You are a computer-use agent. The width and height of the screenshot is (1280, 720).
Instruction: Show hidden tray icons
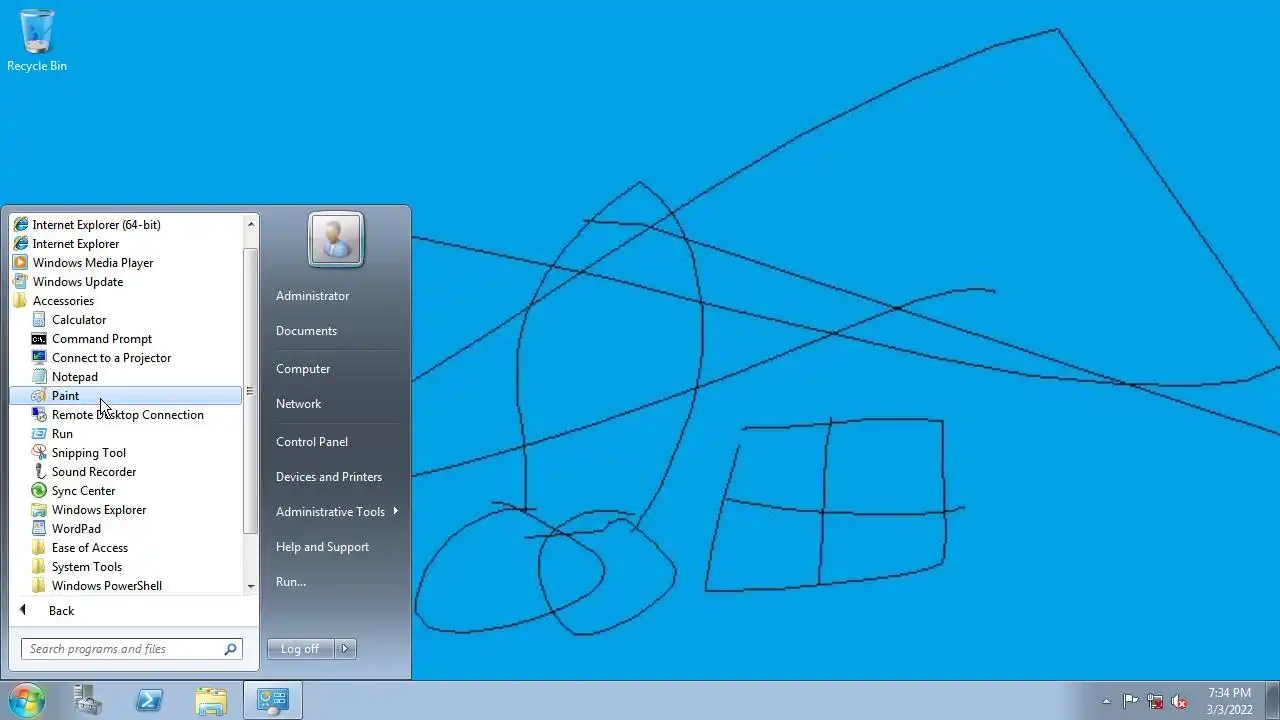pos(1106,701)
